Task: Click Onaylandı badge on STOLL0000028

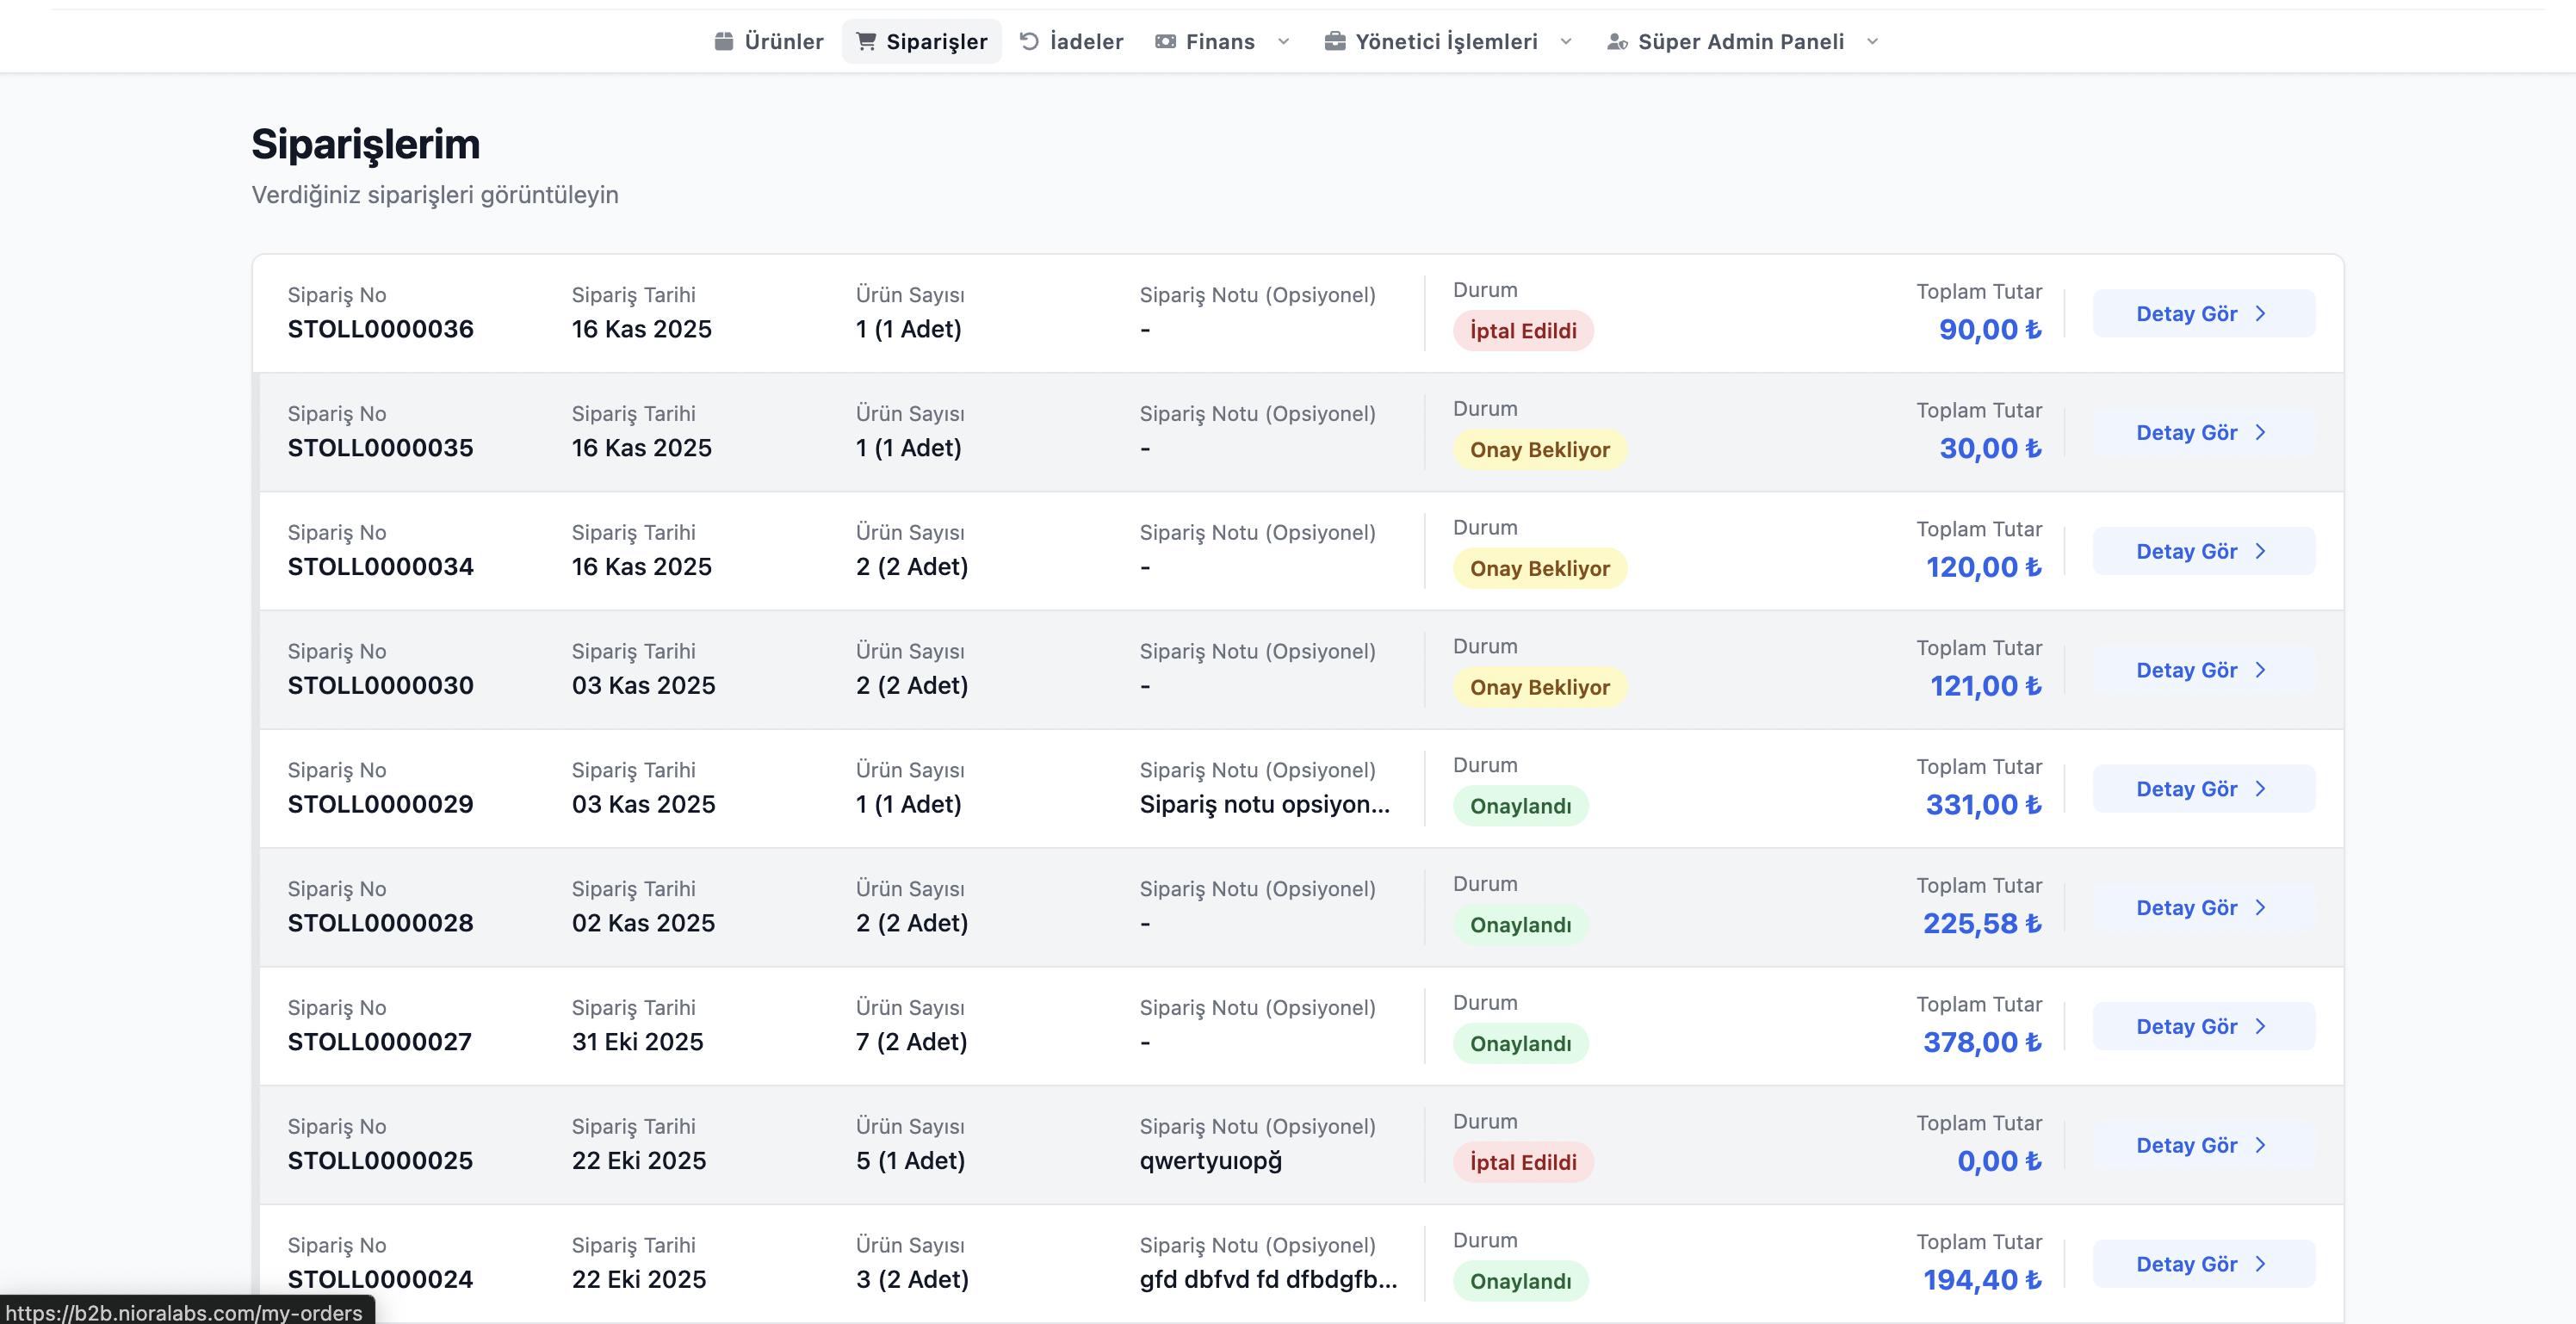Action: pyautogui.click(x=1520, y=925)
